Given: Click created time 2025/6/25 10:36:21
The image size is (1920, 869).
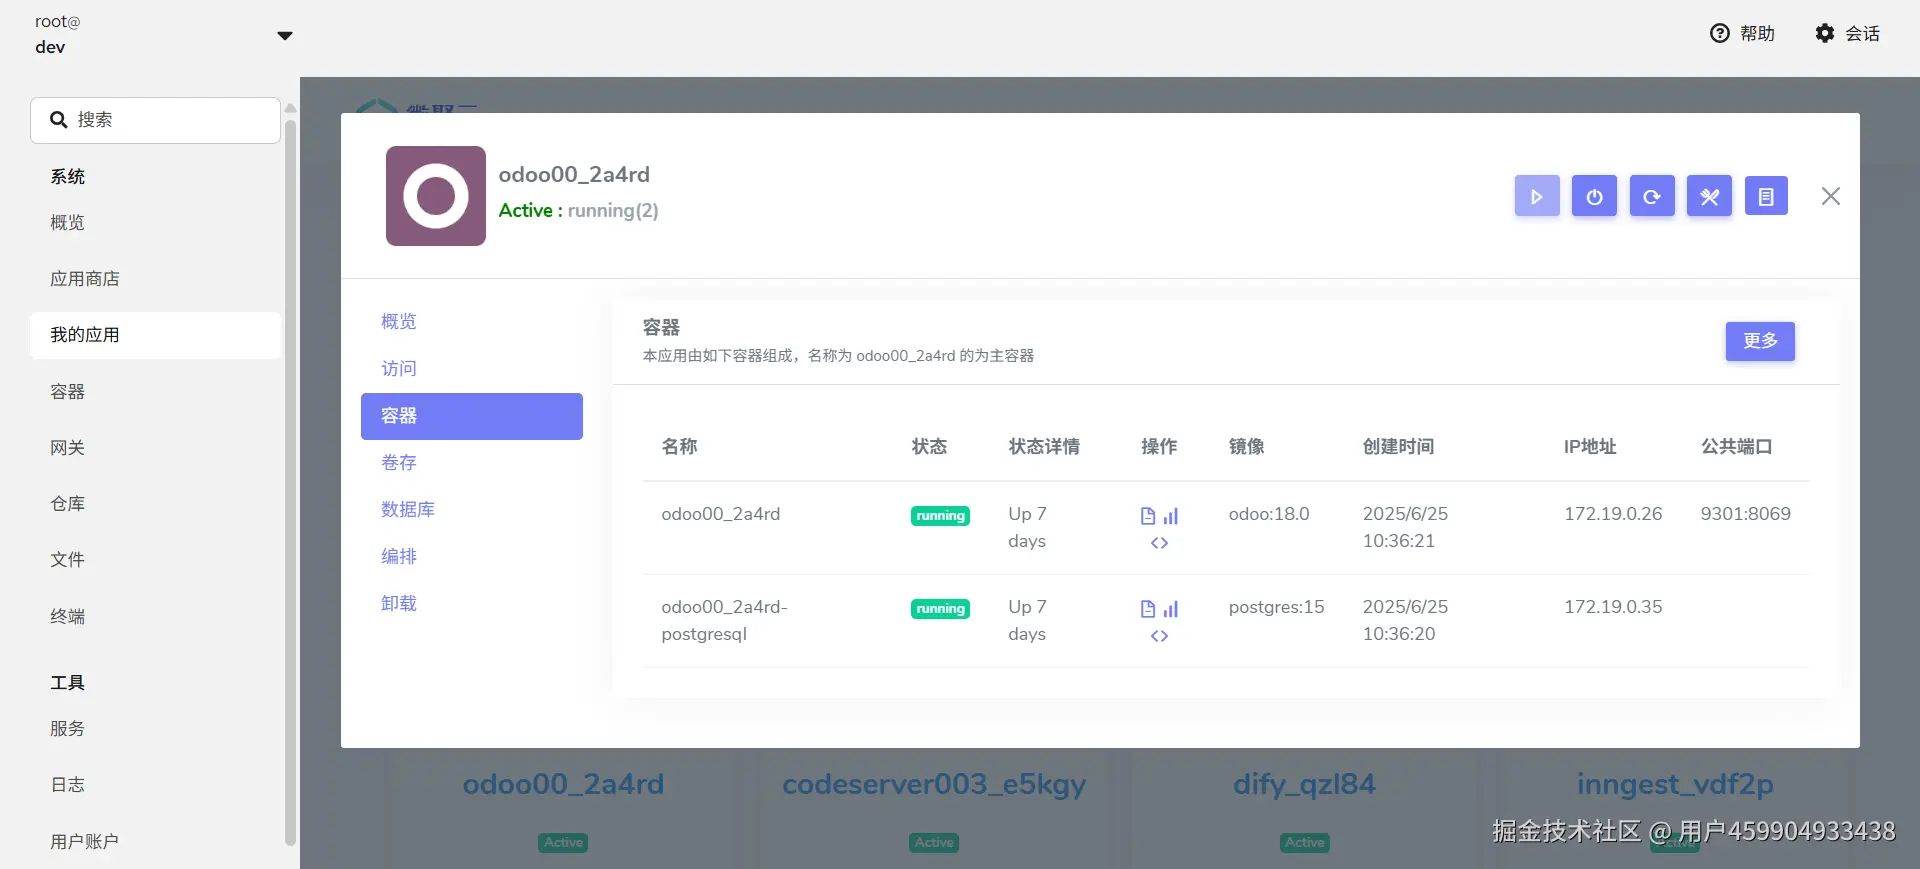Looking at the screenshot, I should click(1405, 527).
